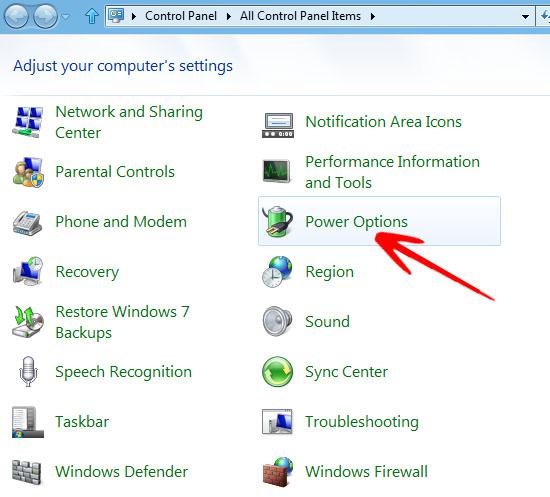Click the Parental Controls icon
This screenshot has height=497, width=550.
28,172
